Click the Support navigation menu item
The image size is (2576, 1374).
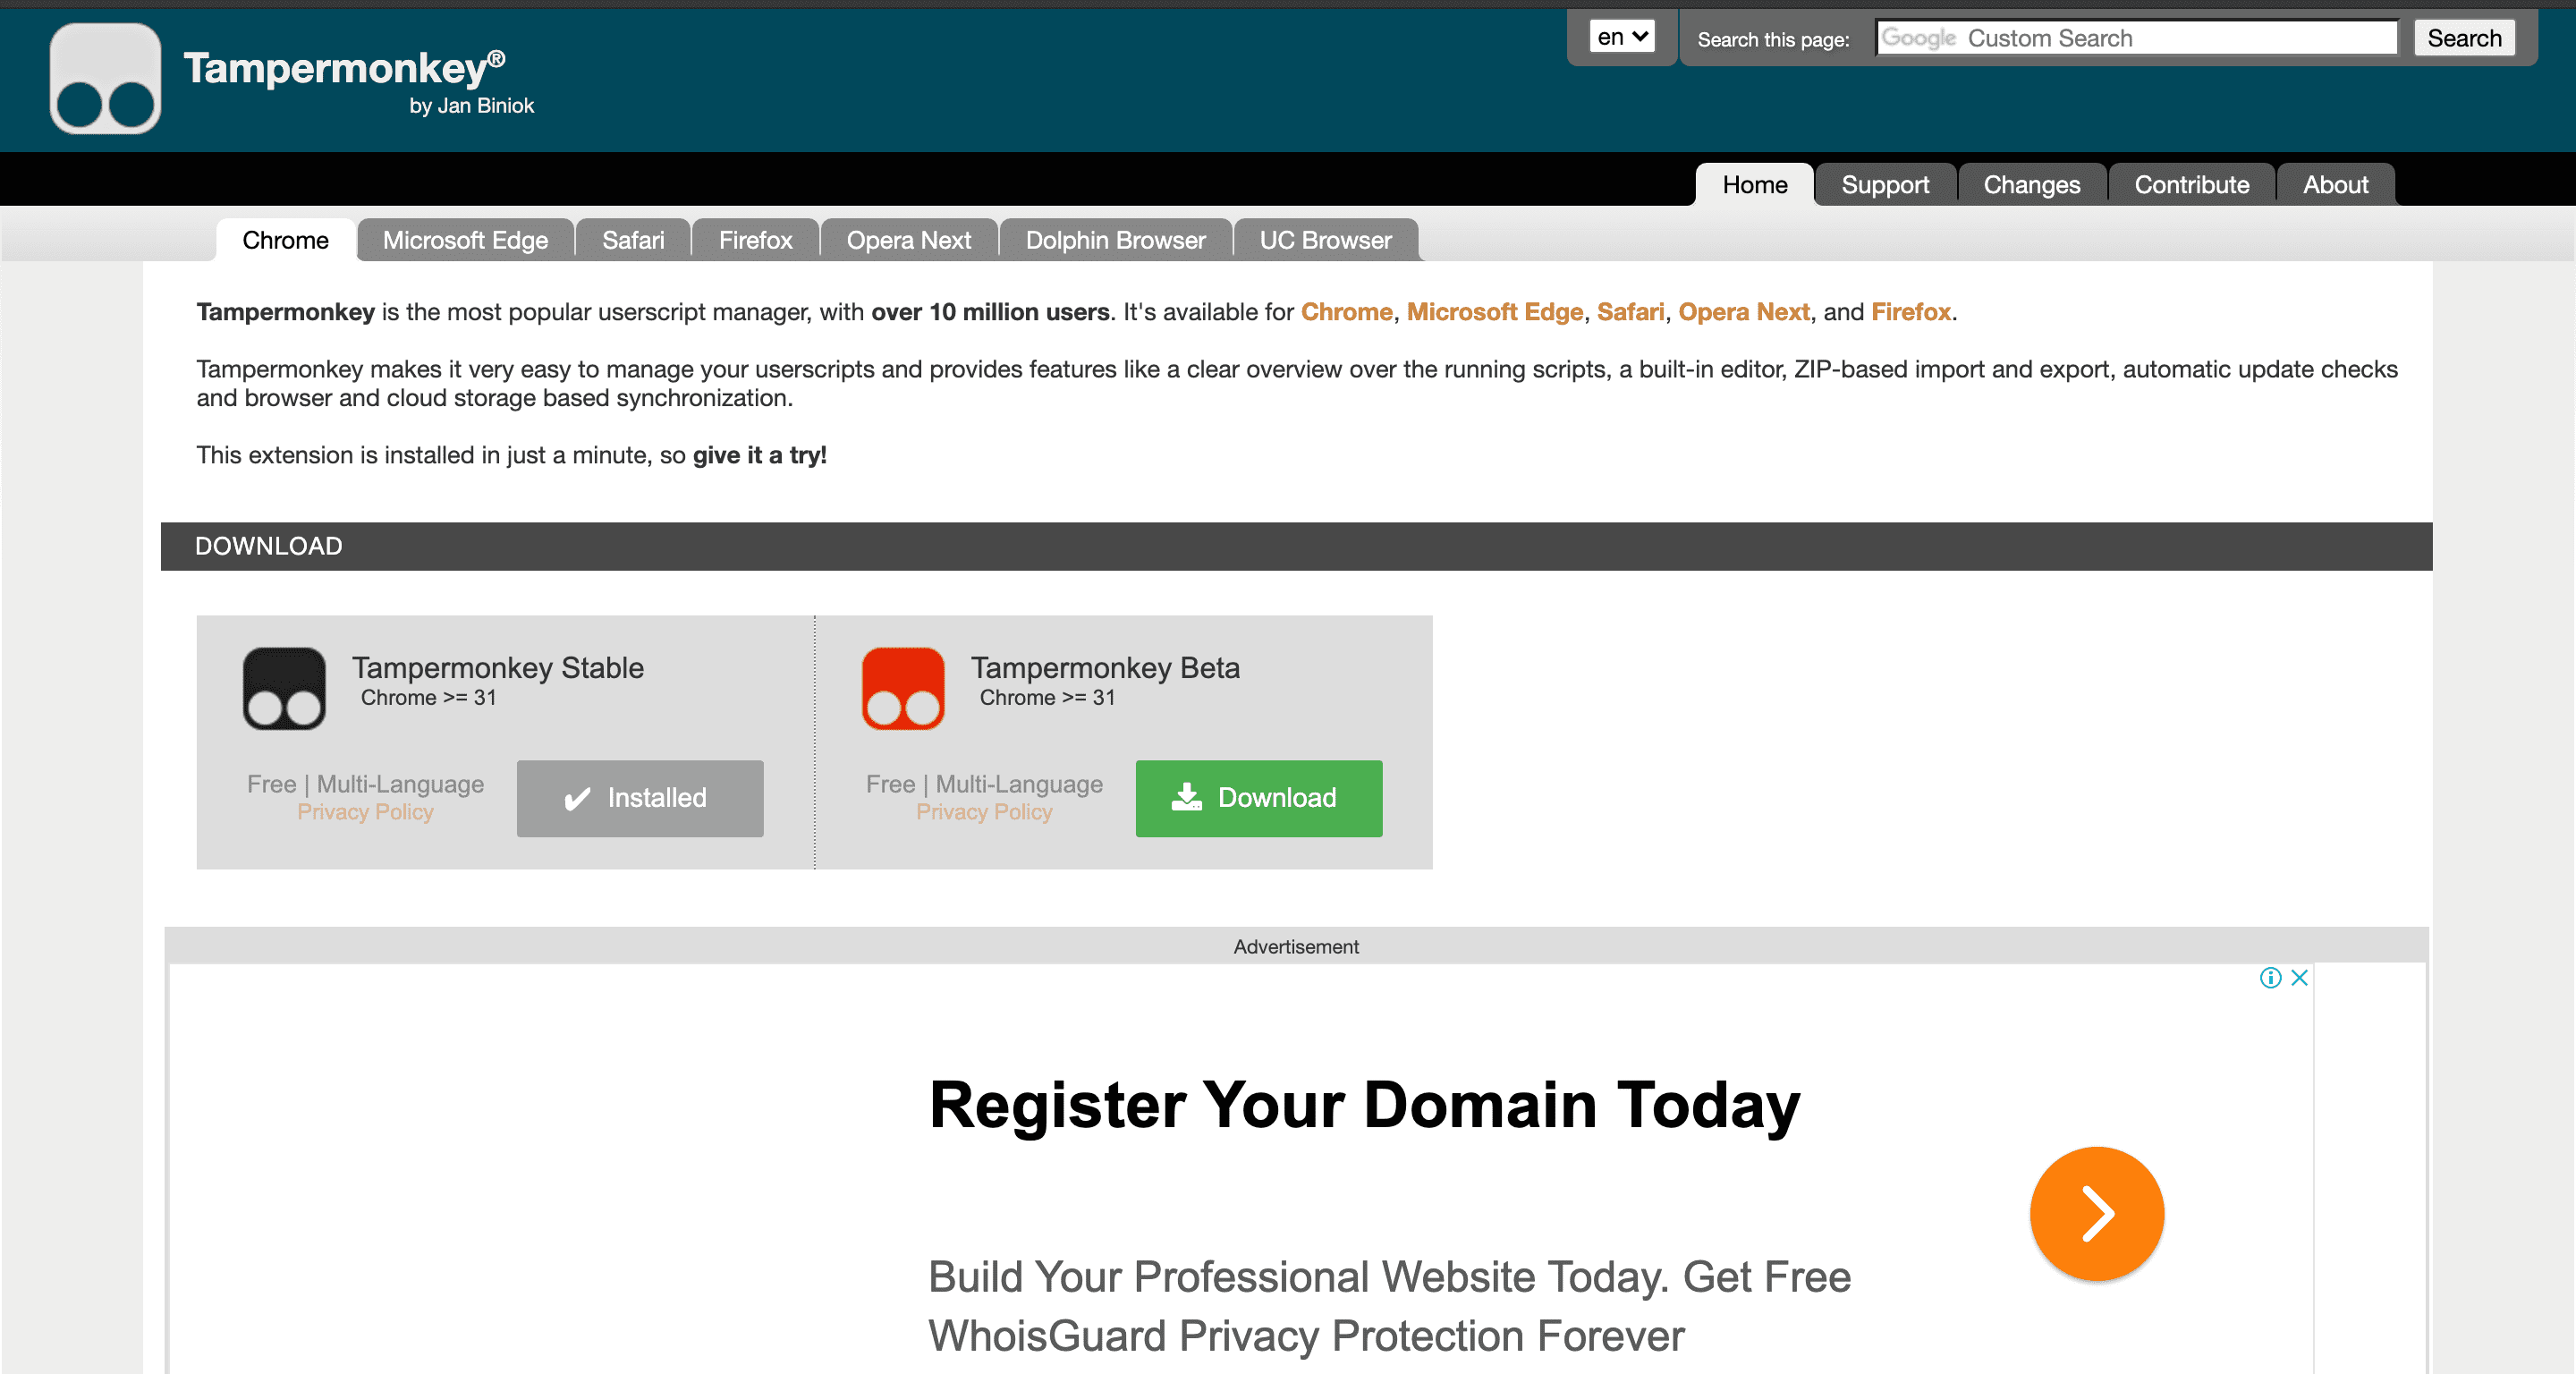tap(1886, 184)
